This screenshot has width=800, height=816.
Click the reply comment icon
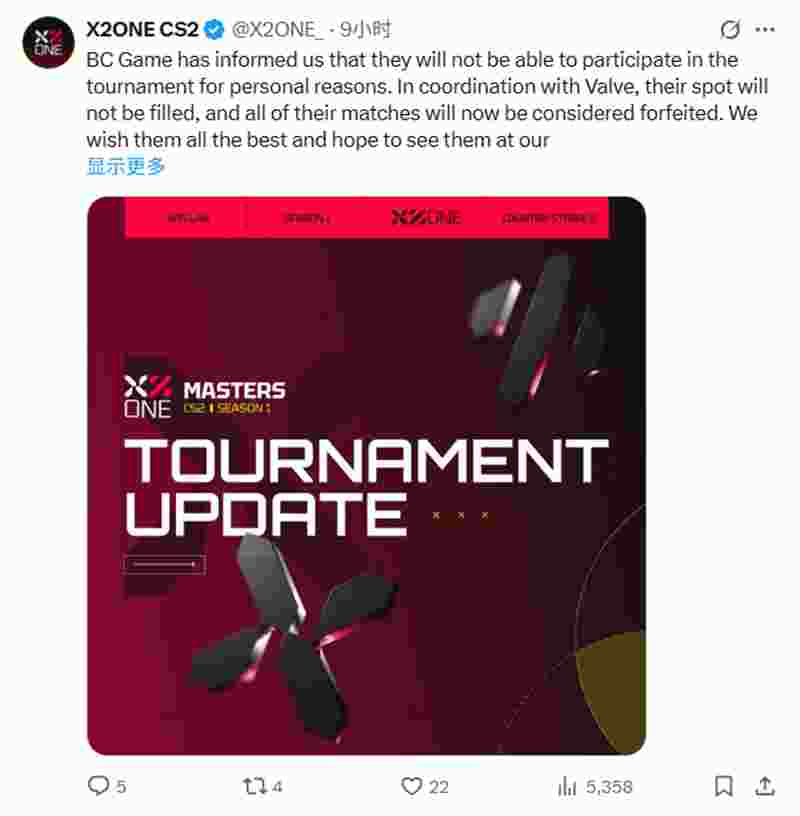click(98, 785)
